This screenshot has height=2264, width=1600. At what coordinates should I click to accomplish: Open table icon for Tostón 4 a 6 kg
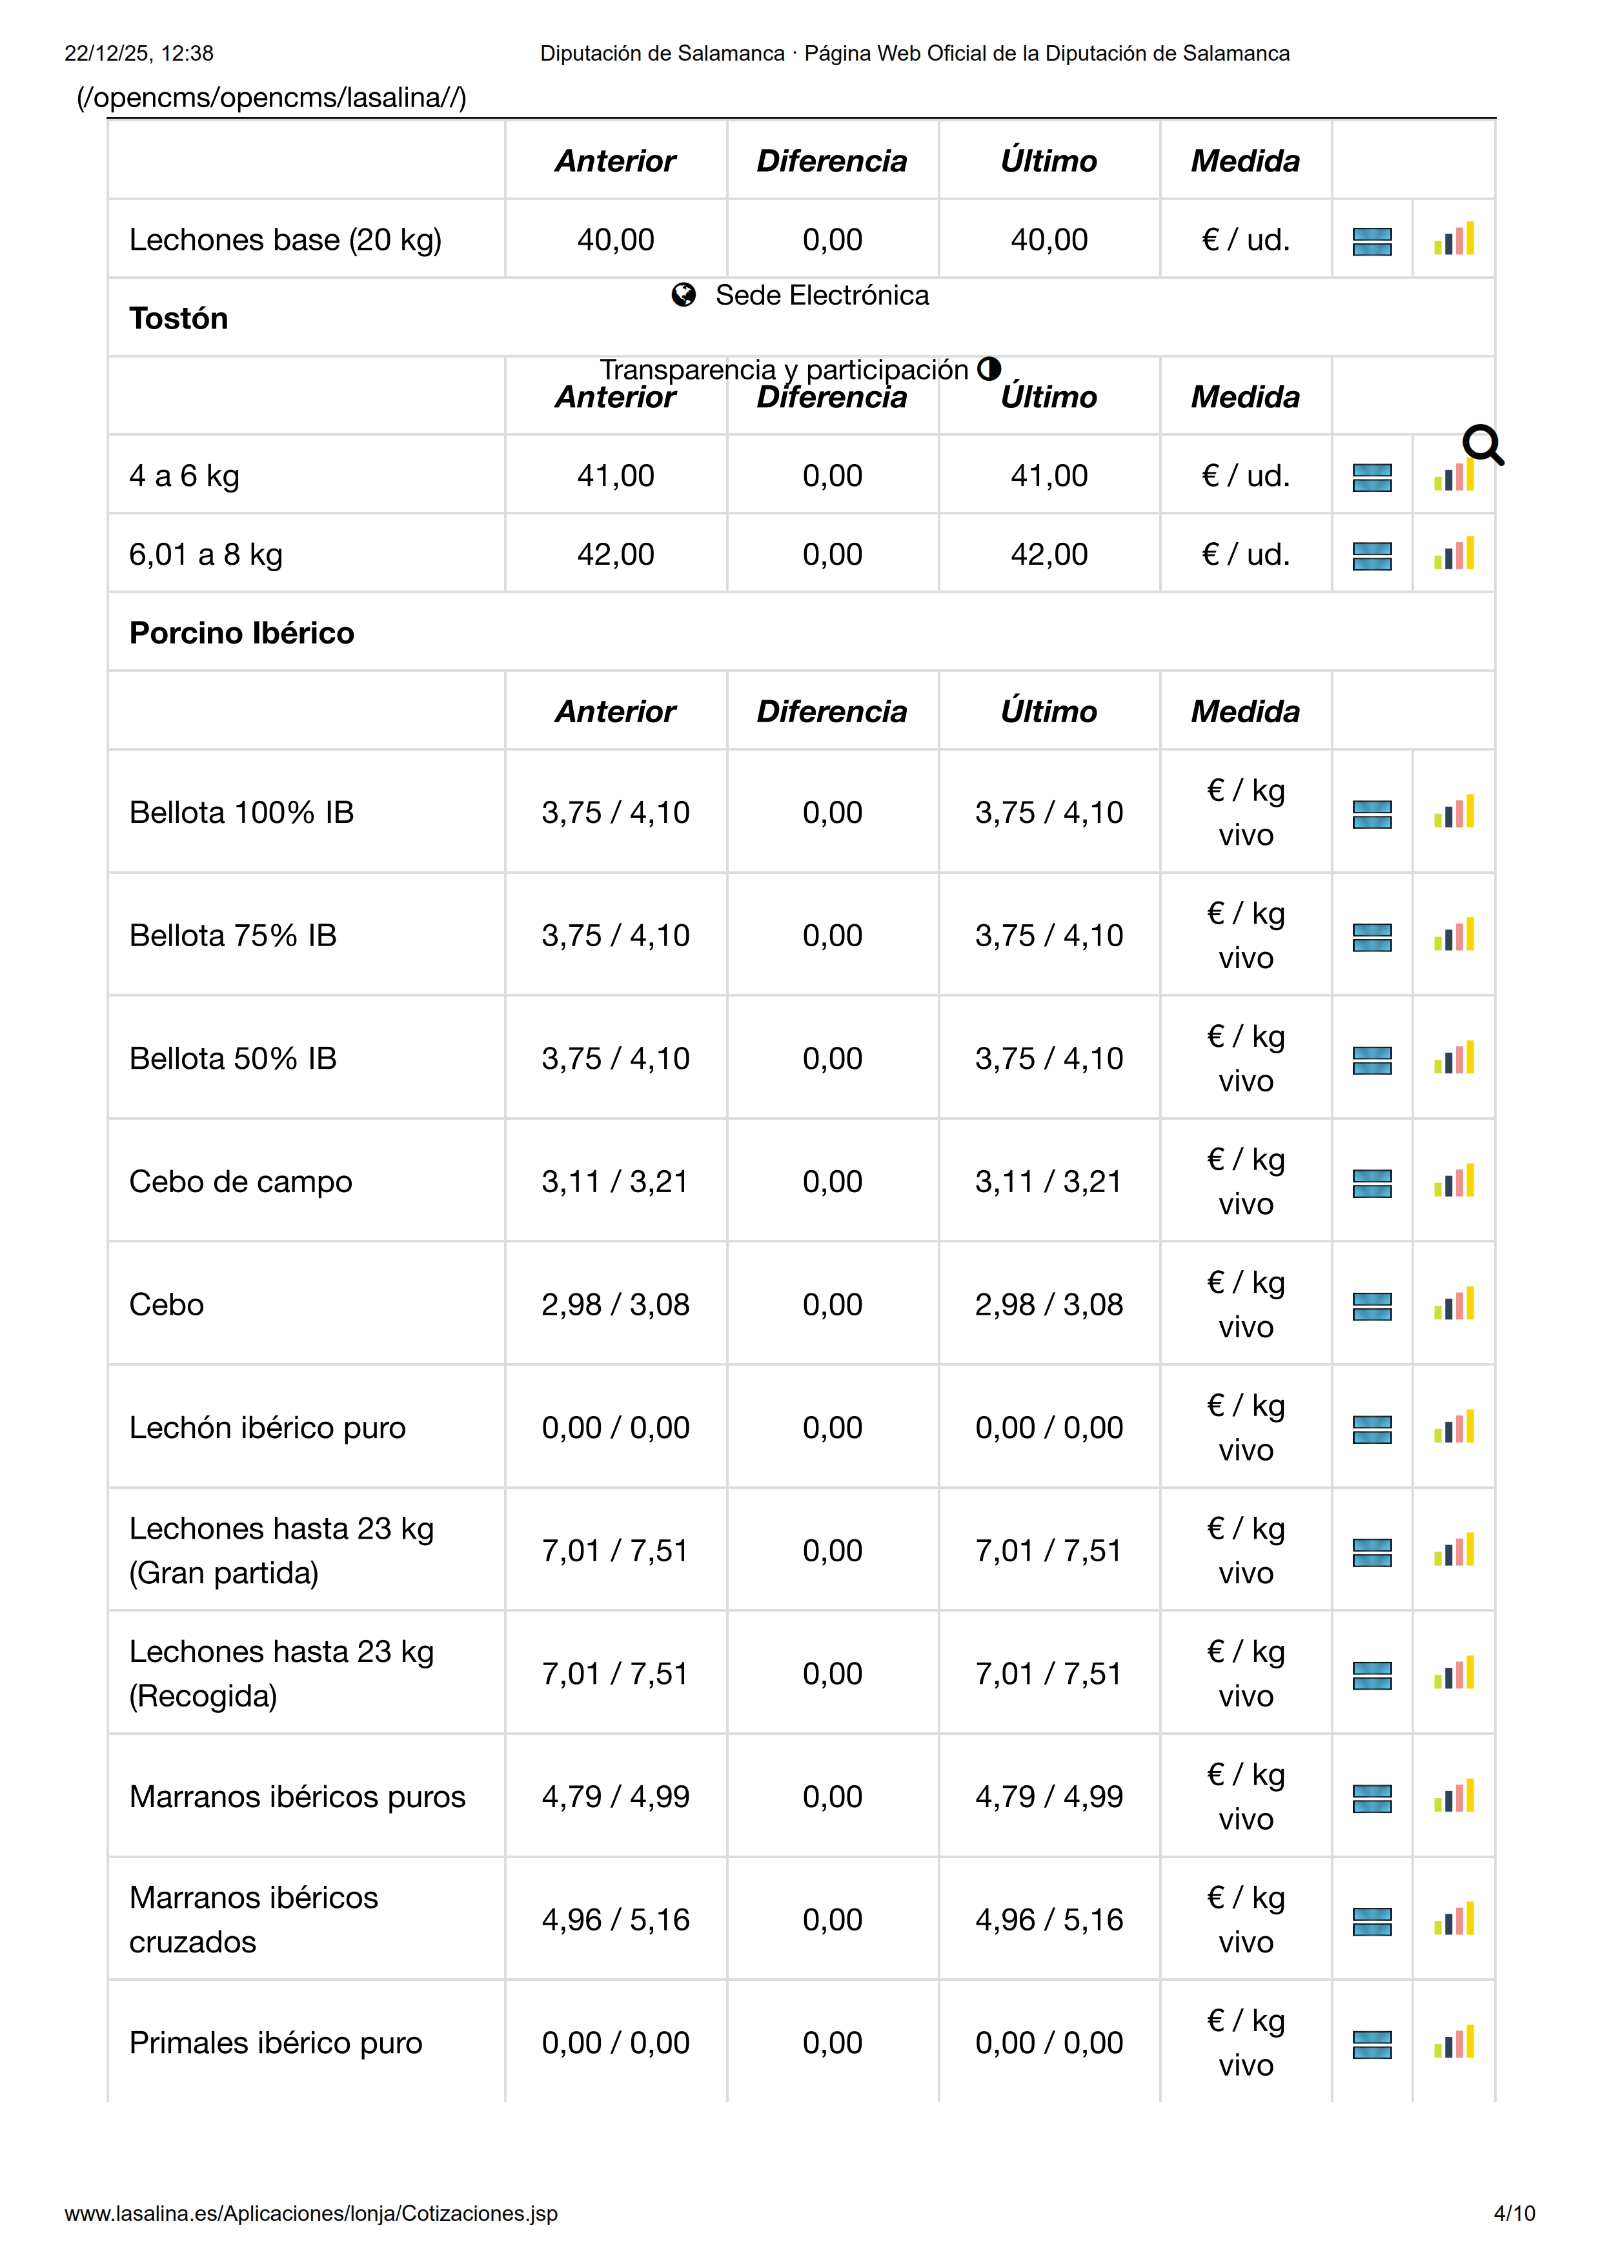coord(1372,477)
